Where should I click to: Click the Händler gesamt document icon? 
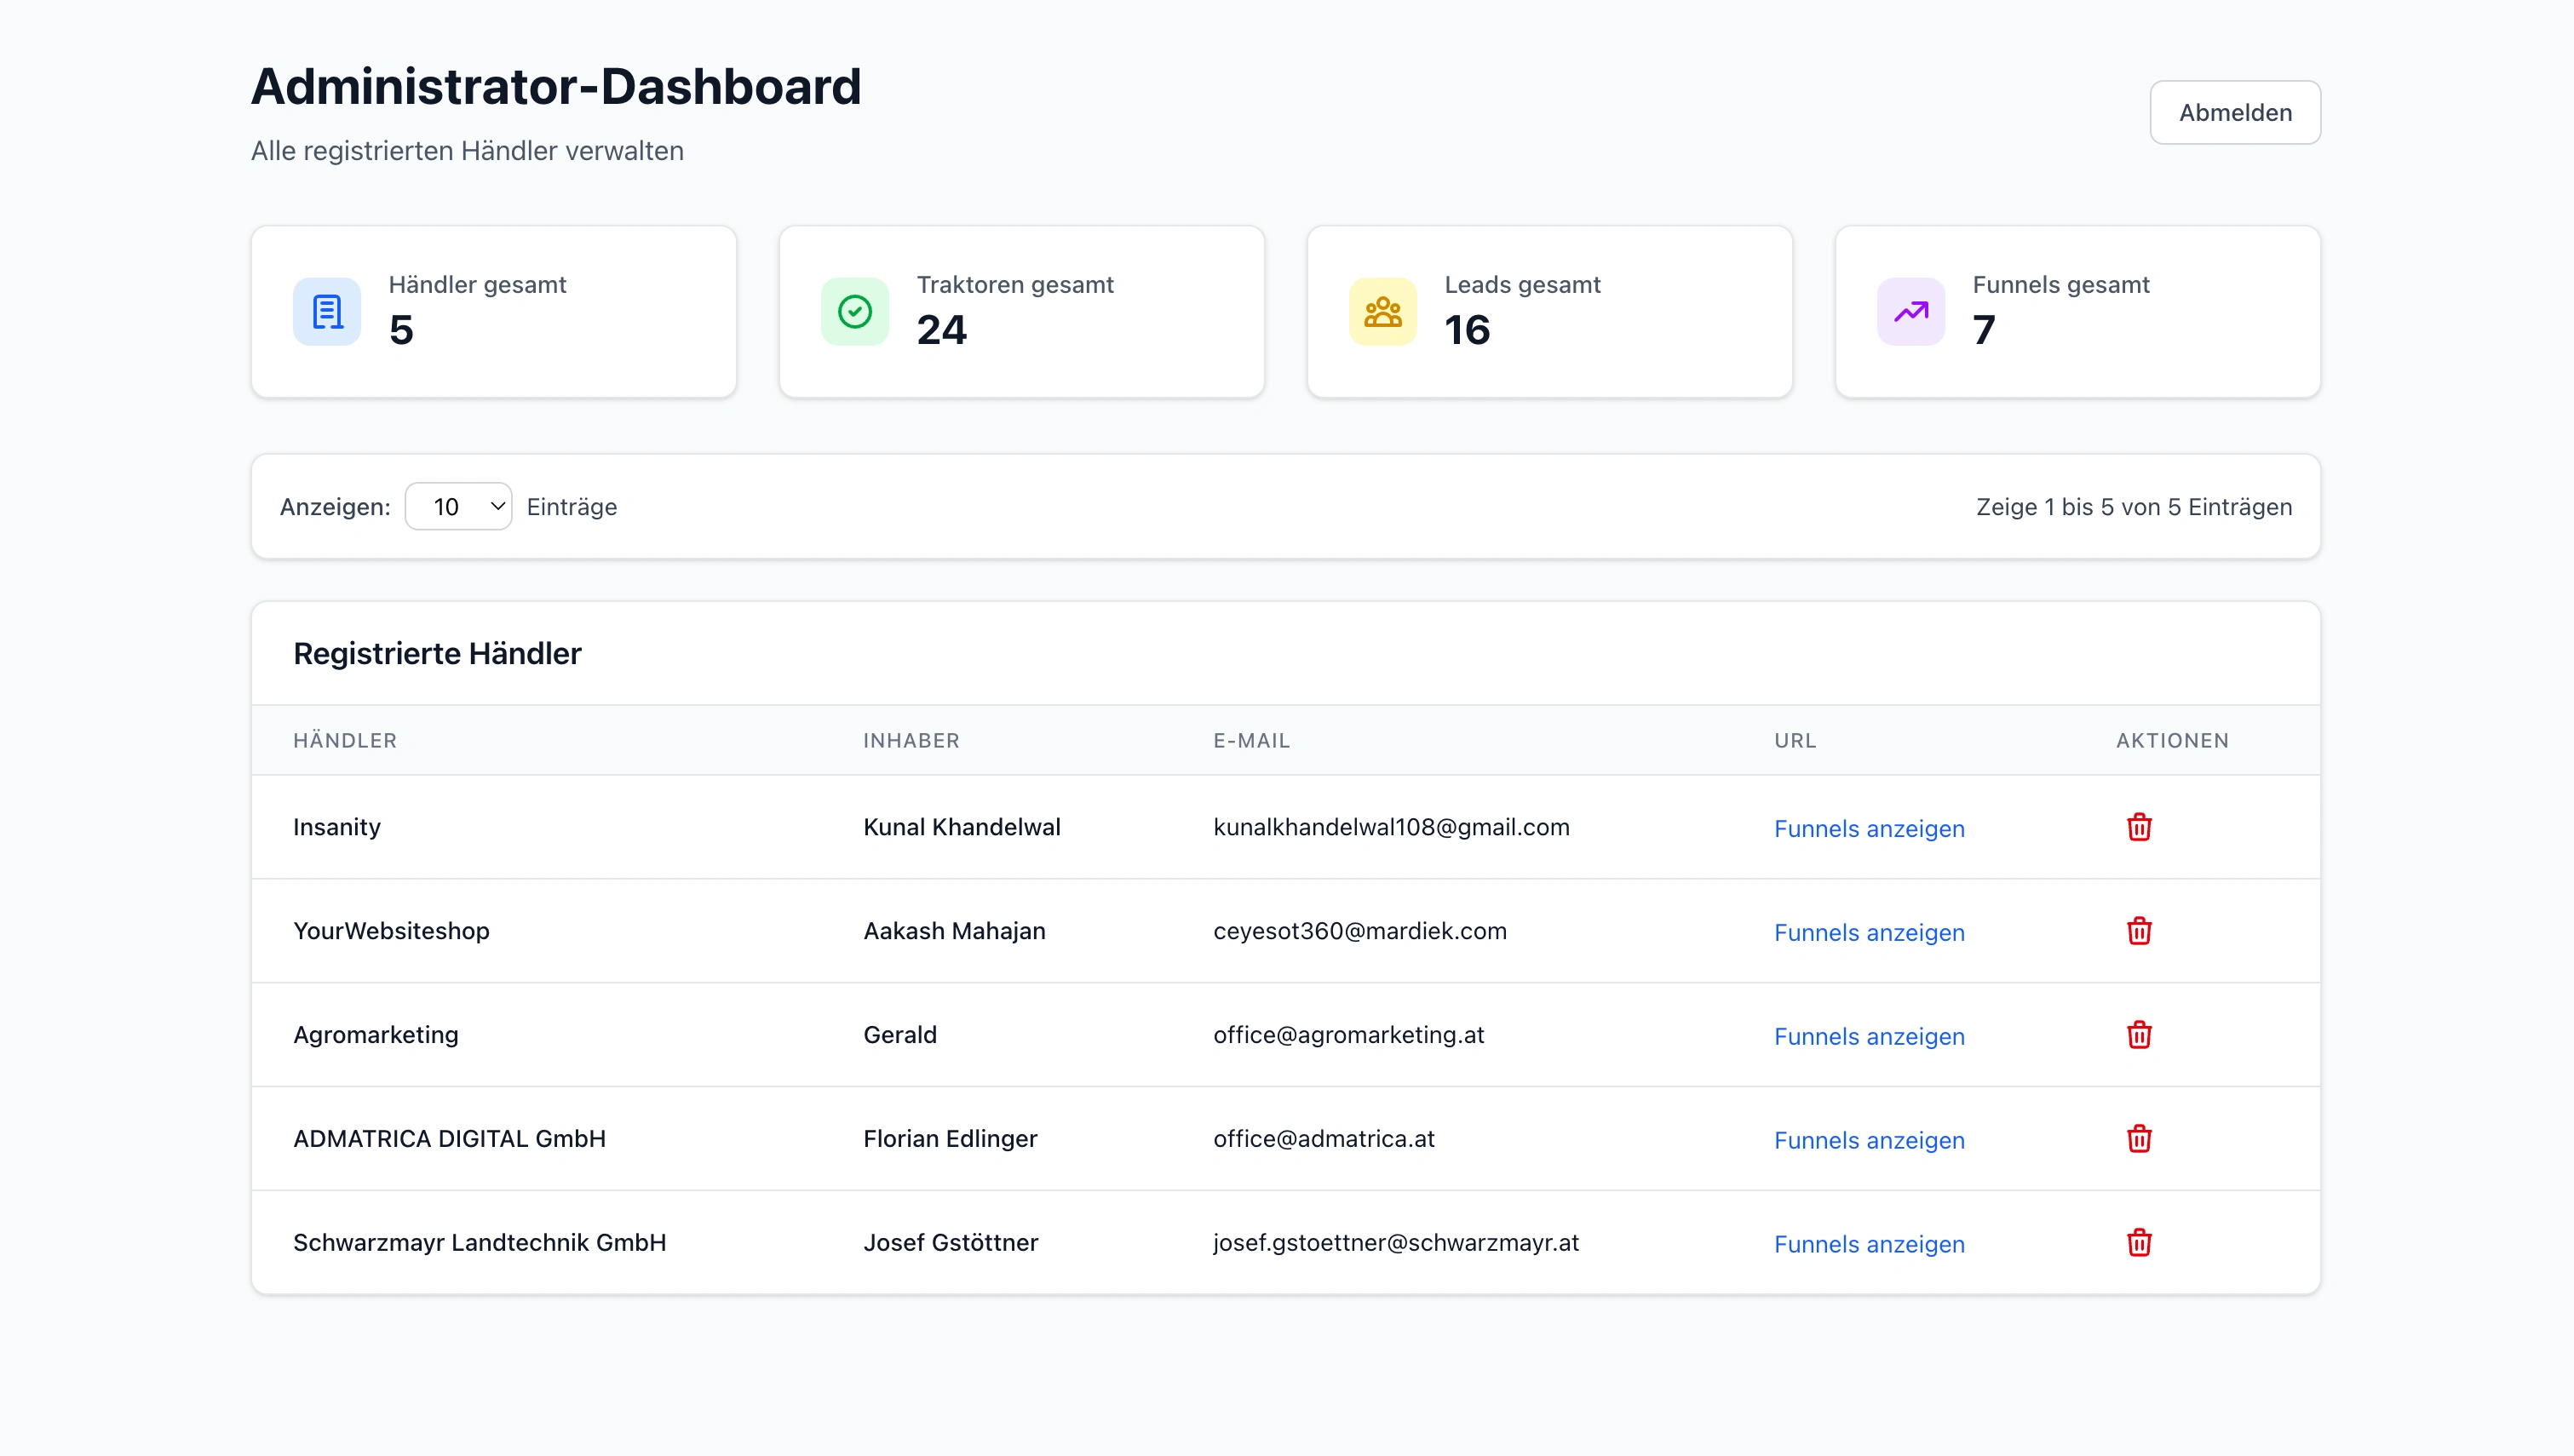tap(327, 312)
